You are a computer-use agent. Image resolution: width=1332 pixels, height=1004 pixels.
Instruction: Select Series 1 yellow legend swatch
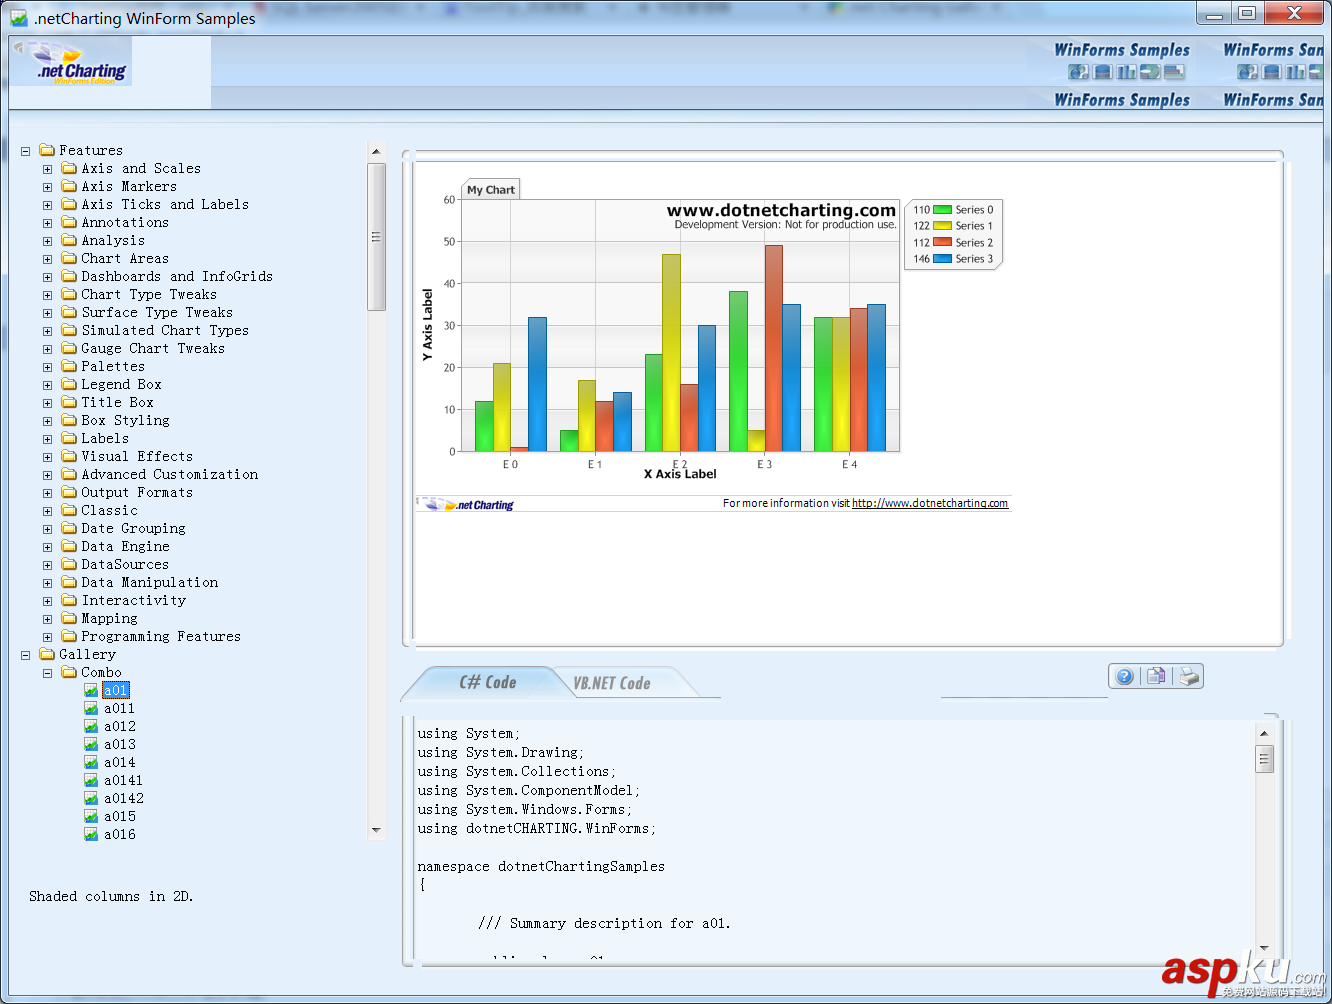[942, 226]
